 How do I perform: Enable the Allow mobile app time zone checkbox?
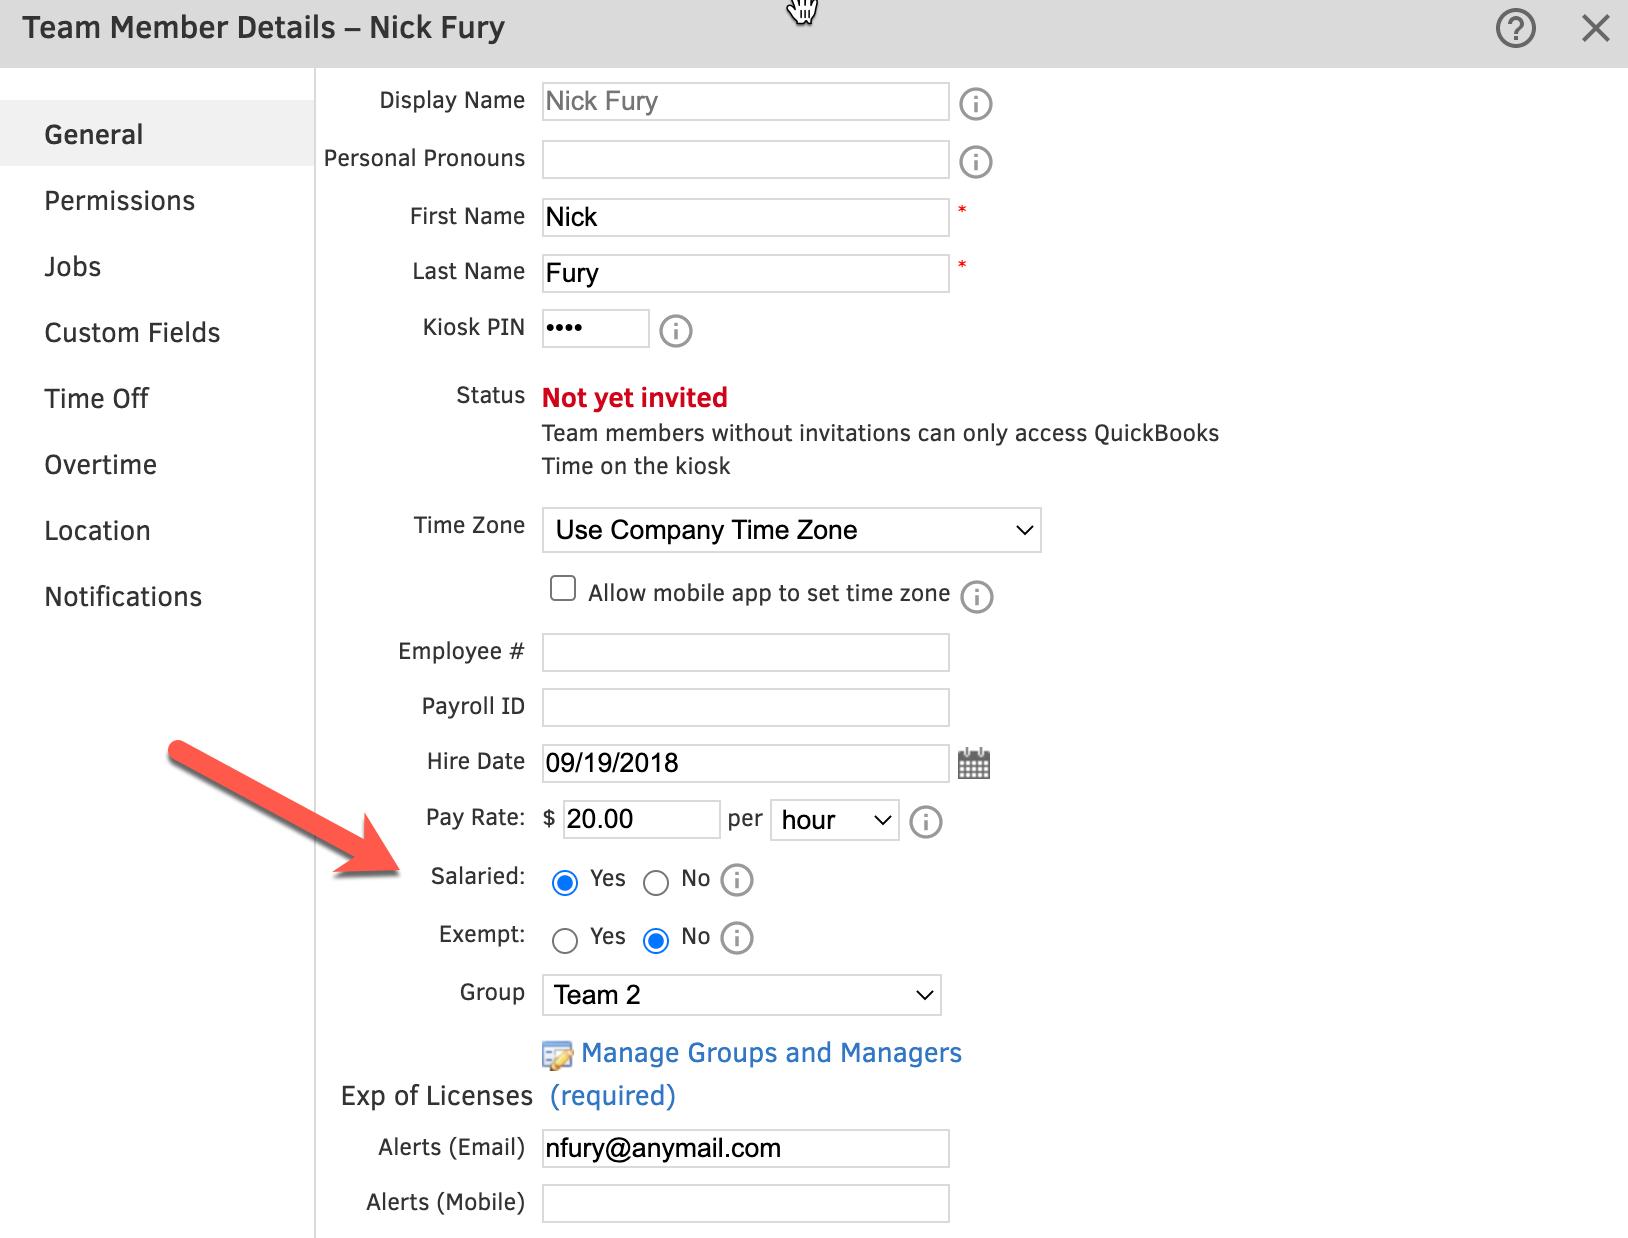(x=563, y=588)
